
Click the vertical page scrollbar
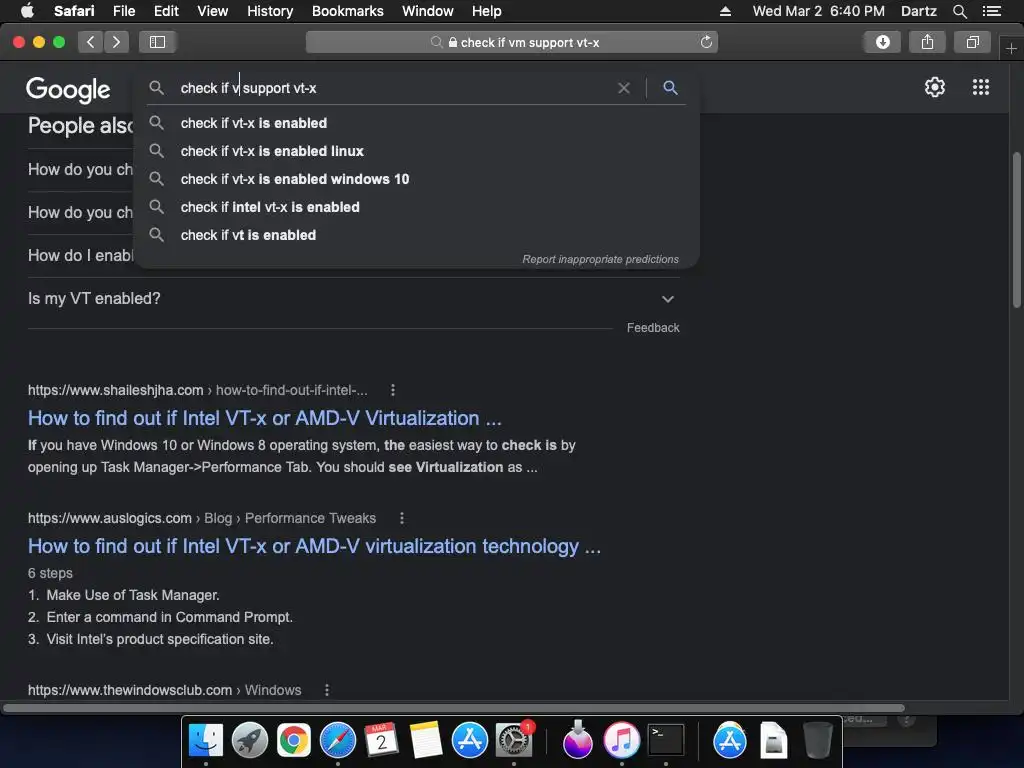[1017, 230]
